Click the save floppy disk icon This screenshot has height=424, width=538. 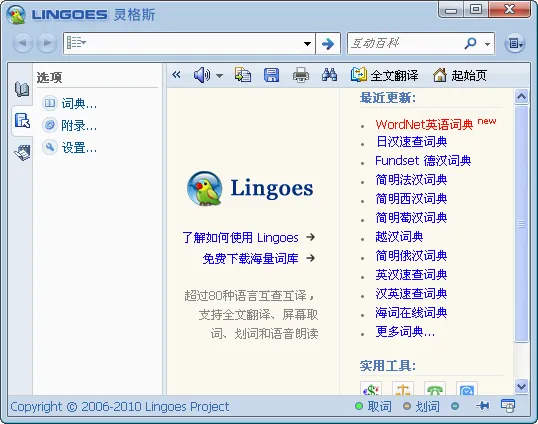tap(271, 75)
